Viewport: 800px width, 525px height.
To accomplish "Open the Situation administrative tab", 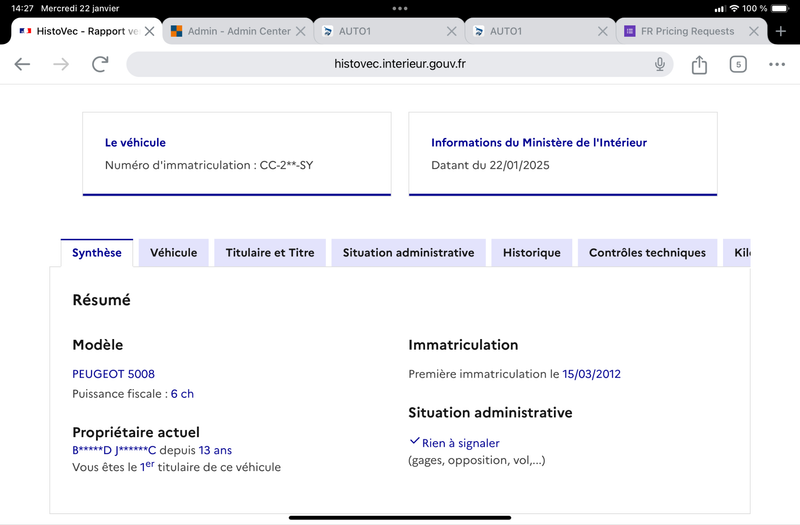I will pyautogui.click(x=408, y=253).
